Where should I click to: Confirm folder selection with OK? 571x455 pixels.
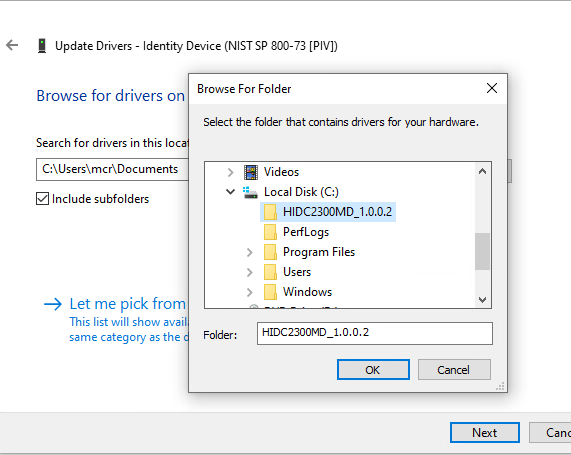(373, 370)
